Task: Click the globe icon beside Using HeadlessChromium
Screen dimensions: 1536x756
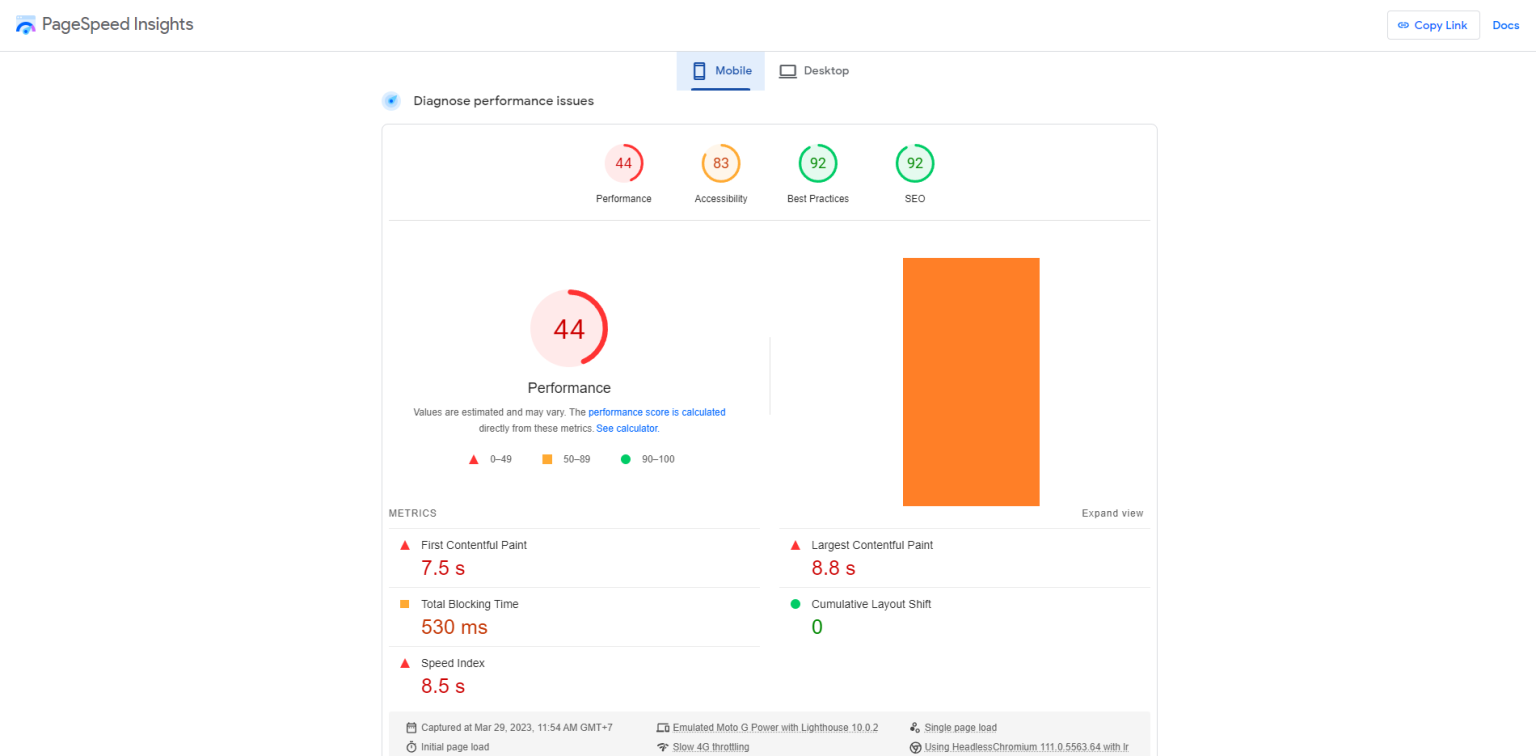Action: coord(915,746)
